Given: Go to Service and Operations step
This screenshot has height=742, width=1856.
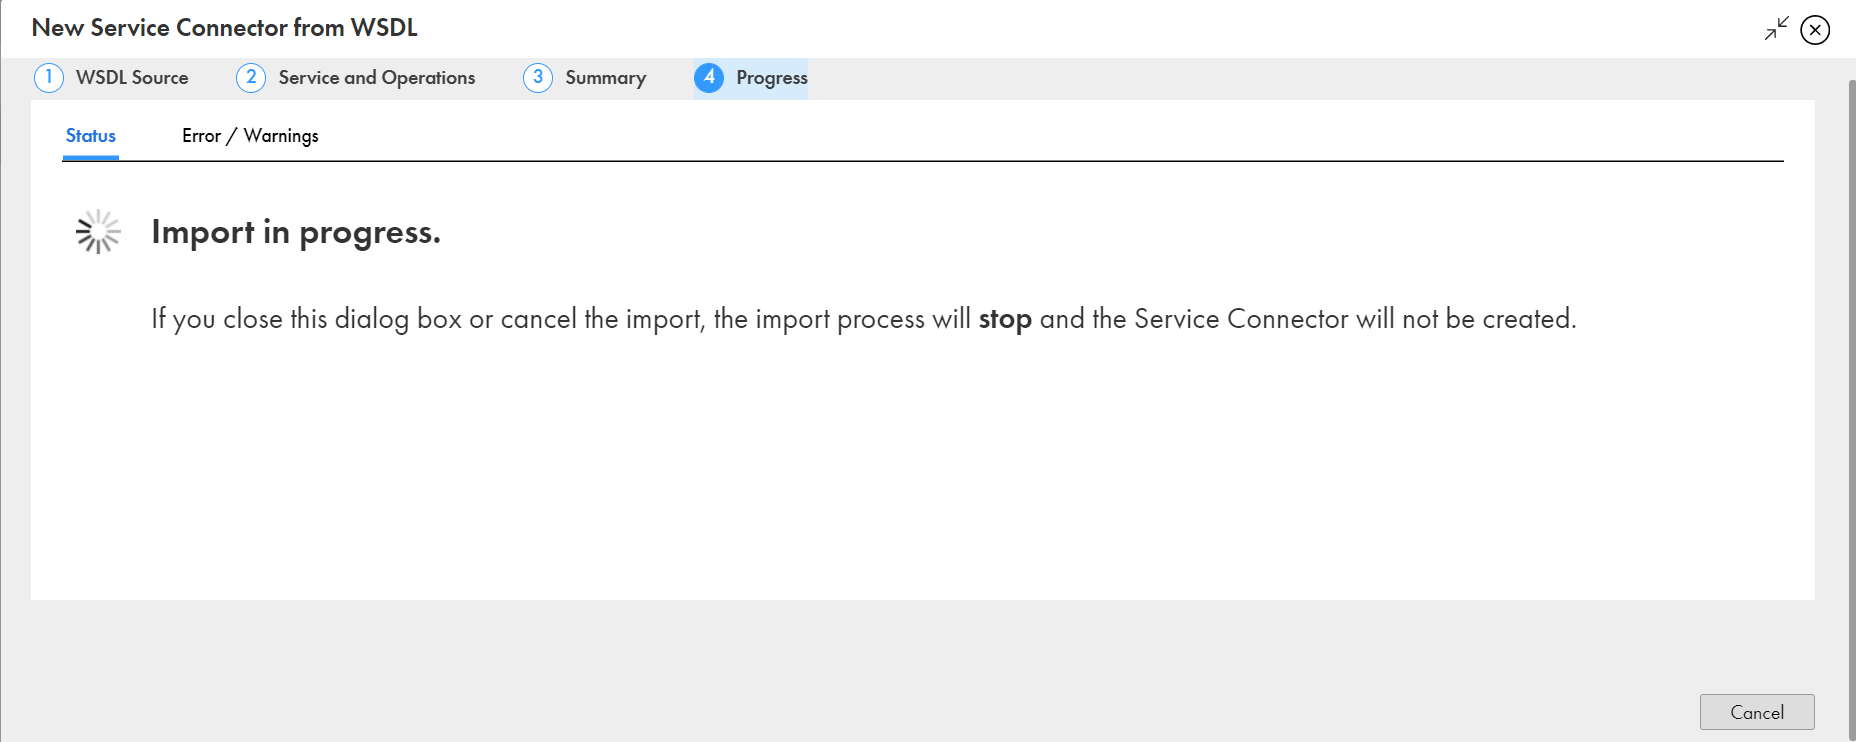Looking at the screenshot, I should [376, 78].
